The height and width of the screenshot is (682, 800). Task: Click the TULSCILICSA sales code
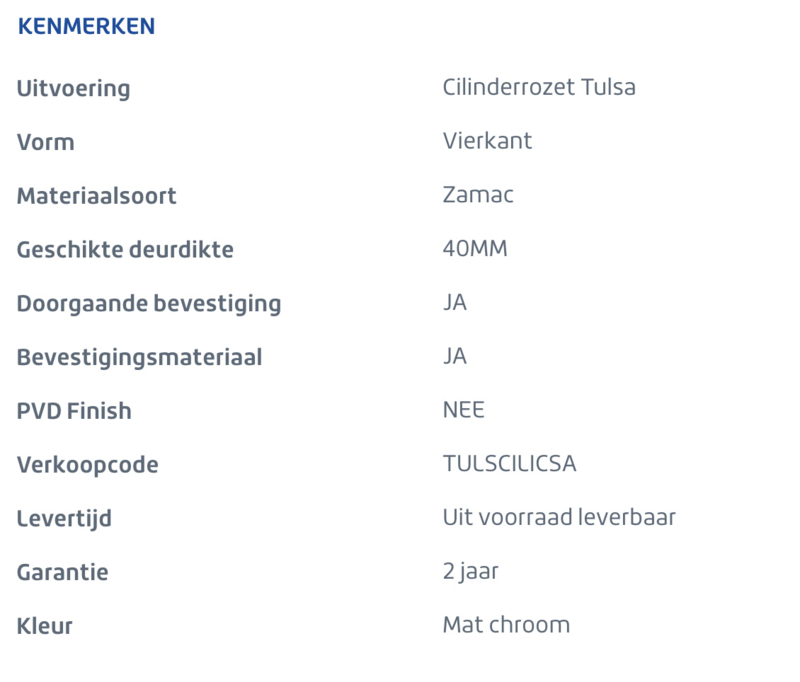coord(509,464)
